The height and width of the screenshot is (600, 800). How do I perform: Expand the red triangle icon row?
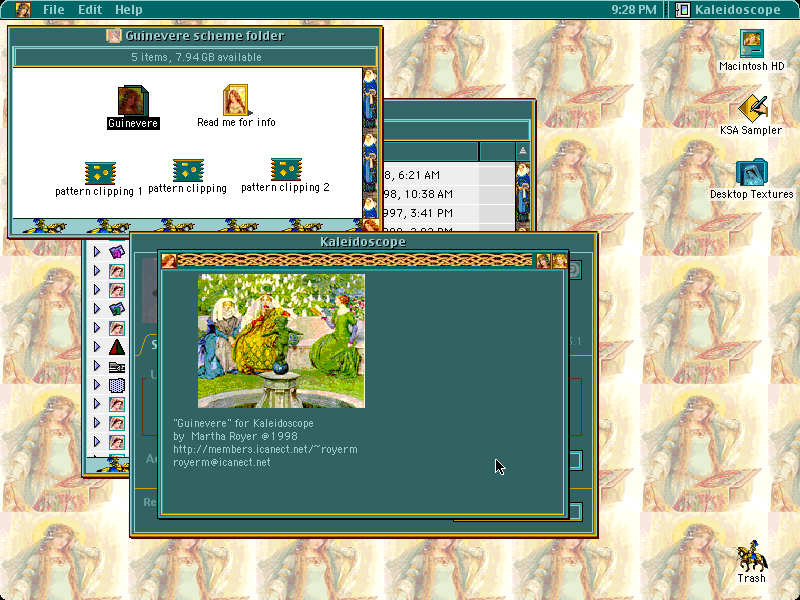(96, 347)
